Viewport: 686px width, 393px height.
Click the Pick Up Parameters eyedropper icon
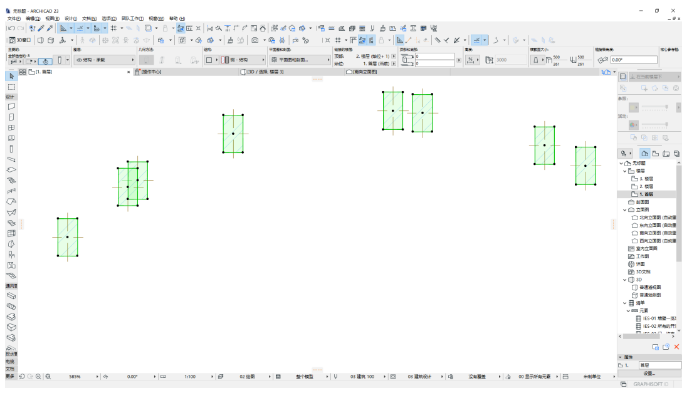pyautogui.click(x=41, y=28)
